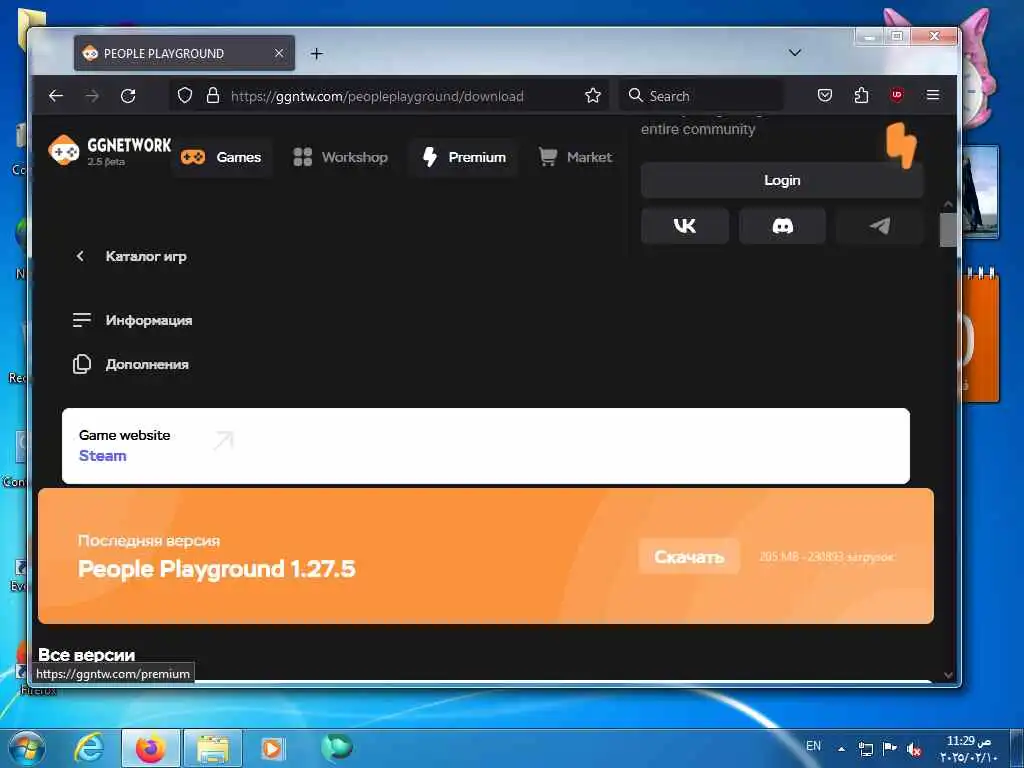Viewport: 1024px width, 768px height.
Task: Open the Telegram social link
Action: point(880,226)
